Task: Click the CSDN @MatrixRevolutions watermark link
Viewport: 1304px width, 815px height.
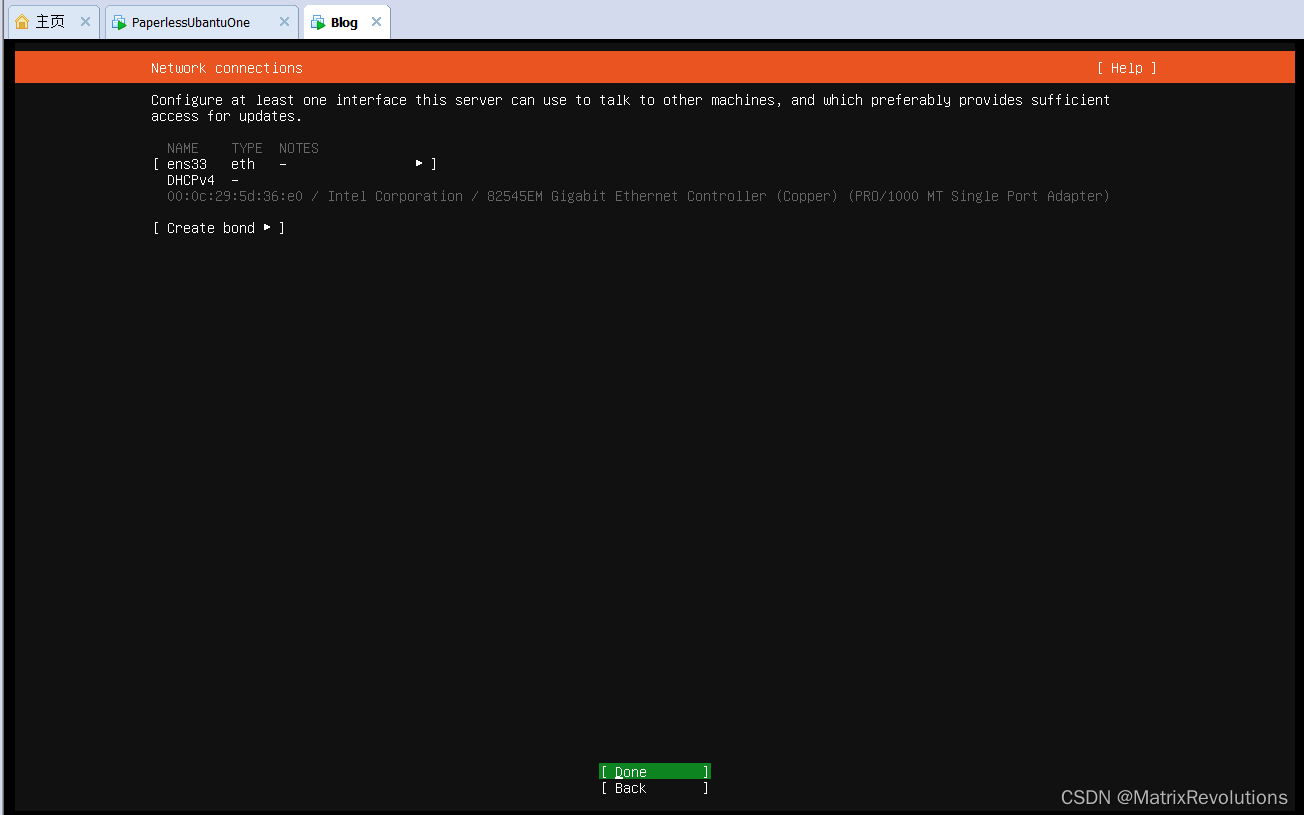Action: click(x=1174, y=797)
